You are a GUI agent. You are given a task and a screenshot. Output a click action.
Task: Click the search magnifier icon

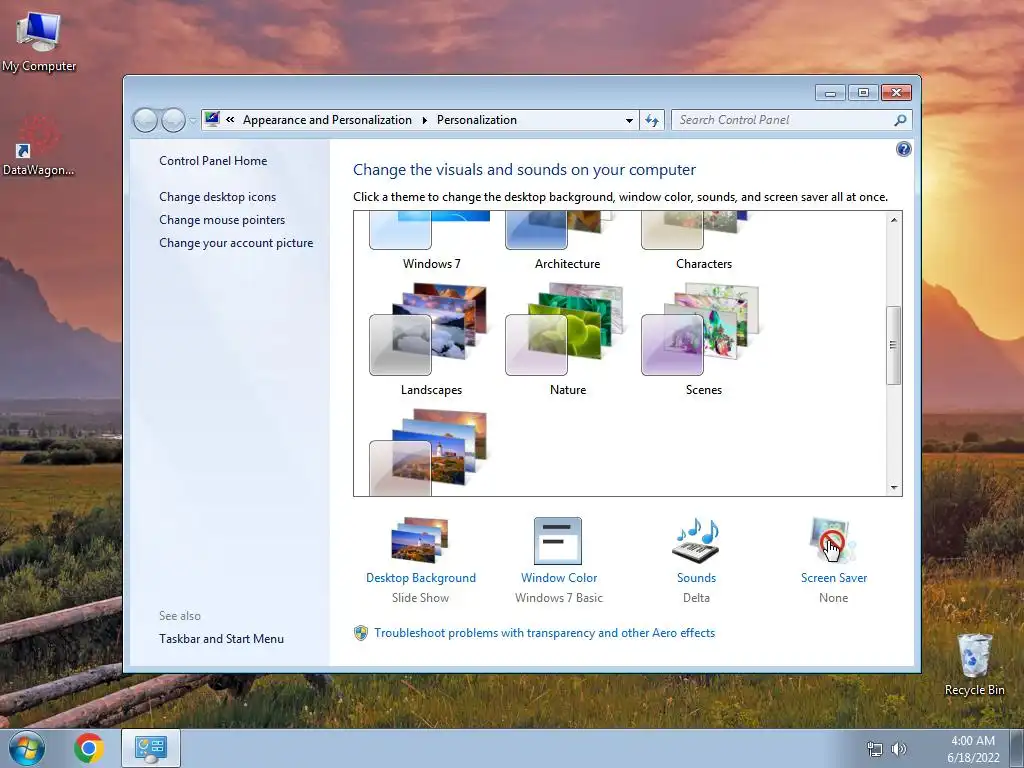pos(900,120)
